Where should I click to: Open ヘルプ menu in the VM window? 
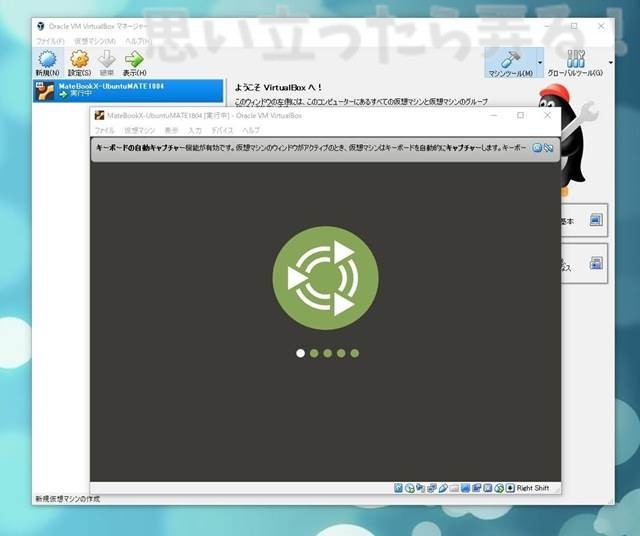click(x=251, y=130)
